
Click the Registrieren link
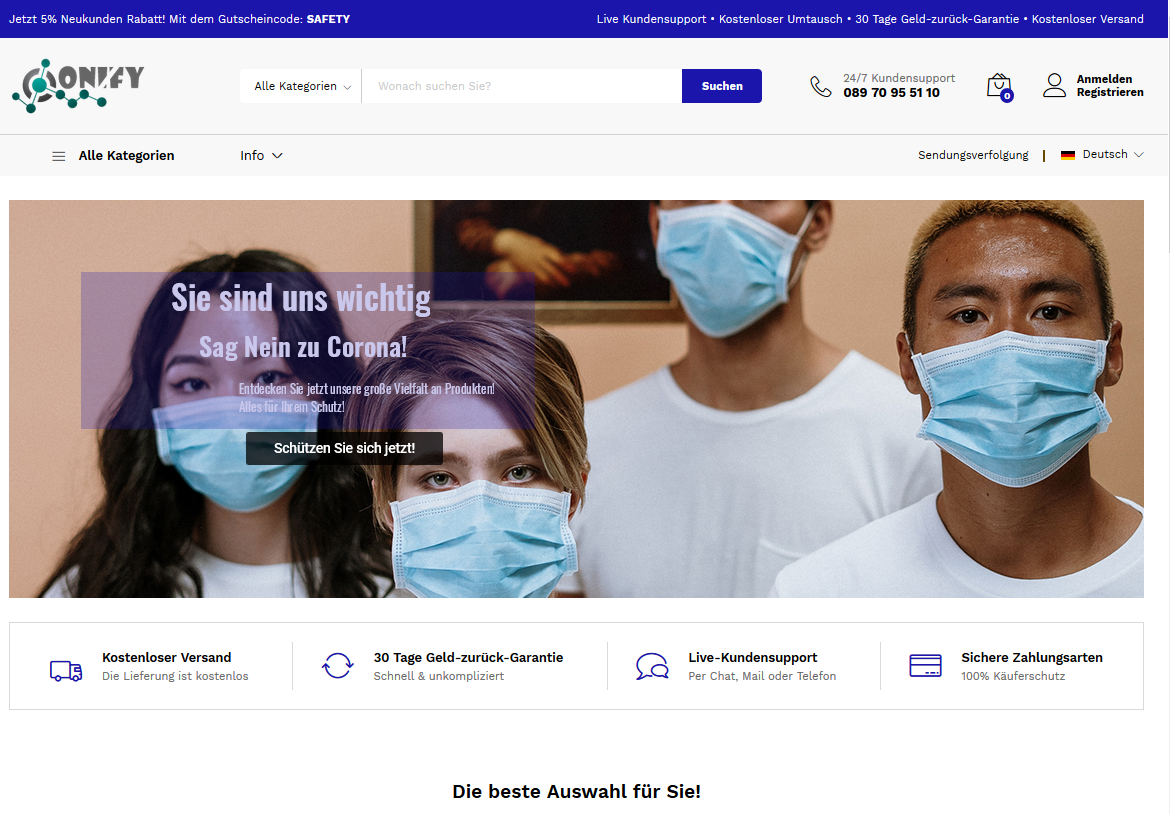(1110, 93)
